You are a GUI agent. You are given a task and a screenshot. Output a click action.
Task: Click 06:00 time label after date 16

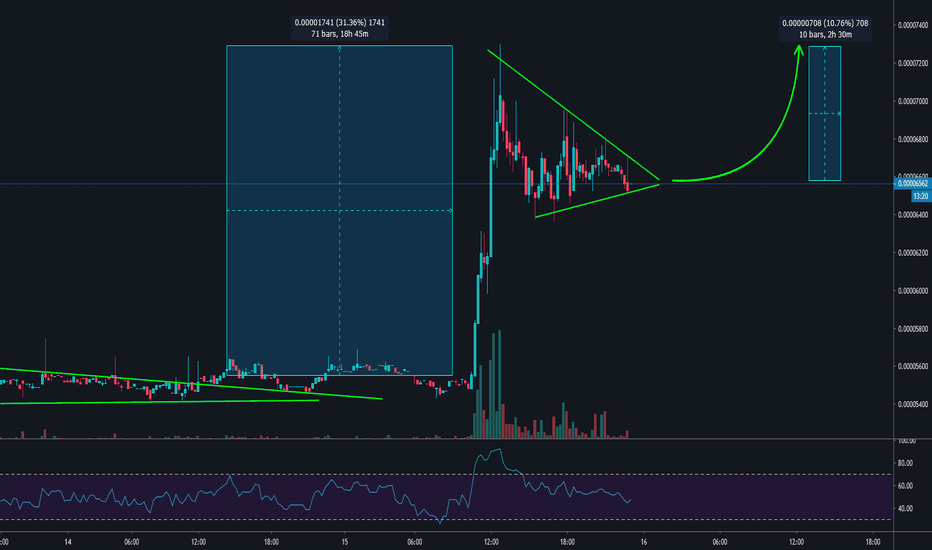(x=720, y=542)
